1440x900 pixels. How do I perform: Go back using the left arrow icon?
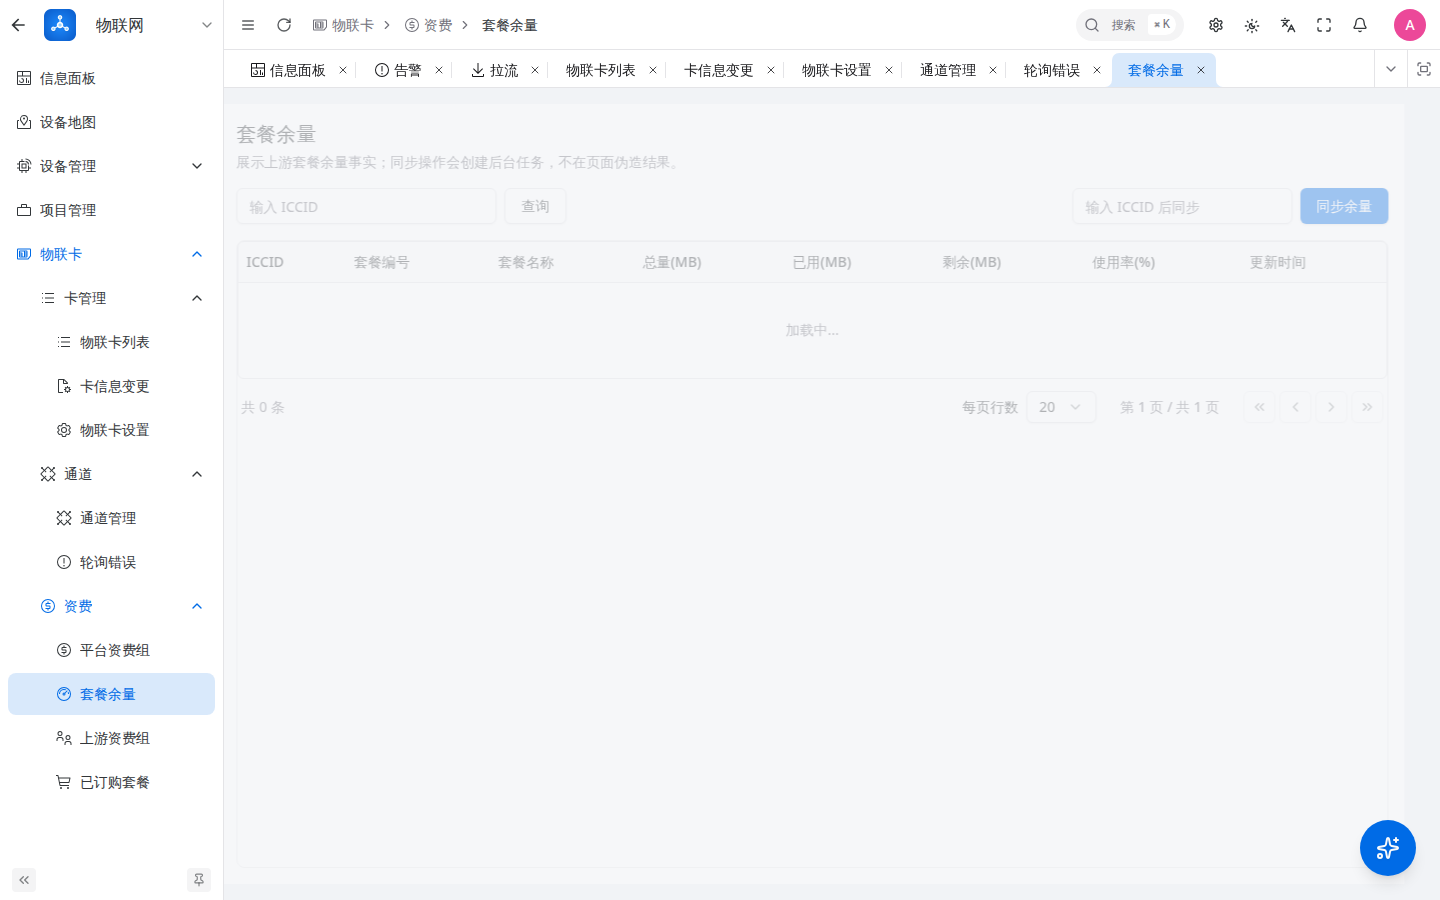tap(18, 25)
